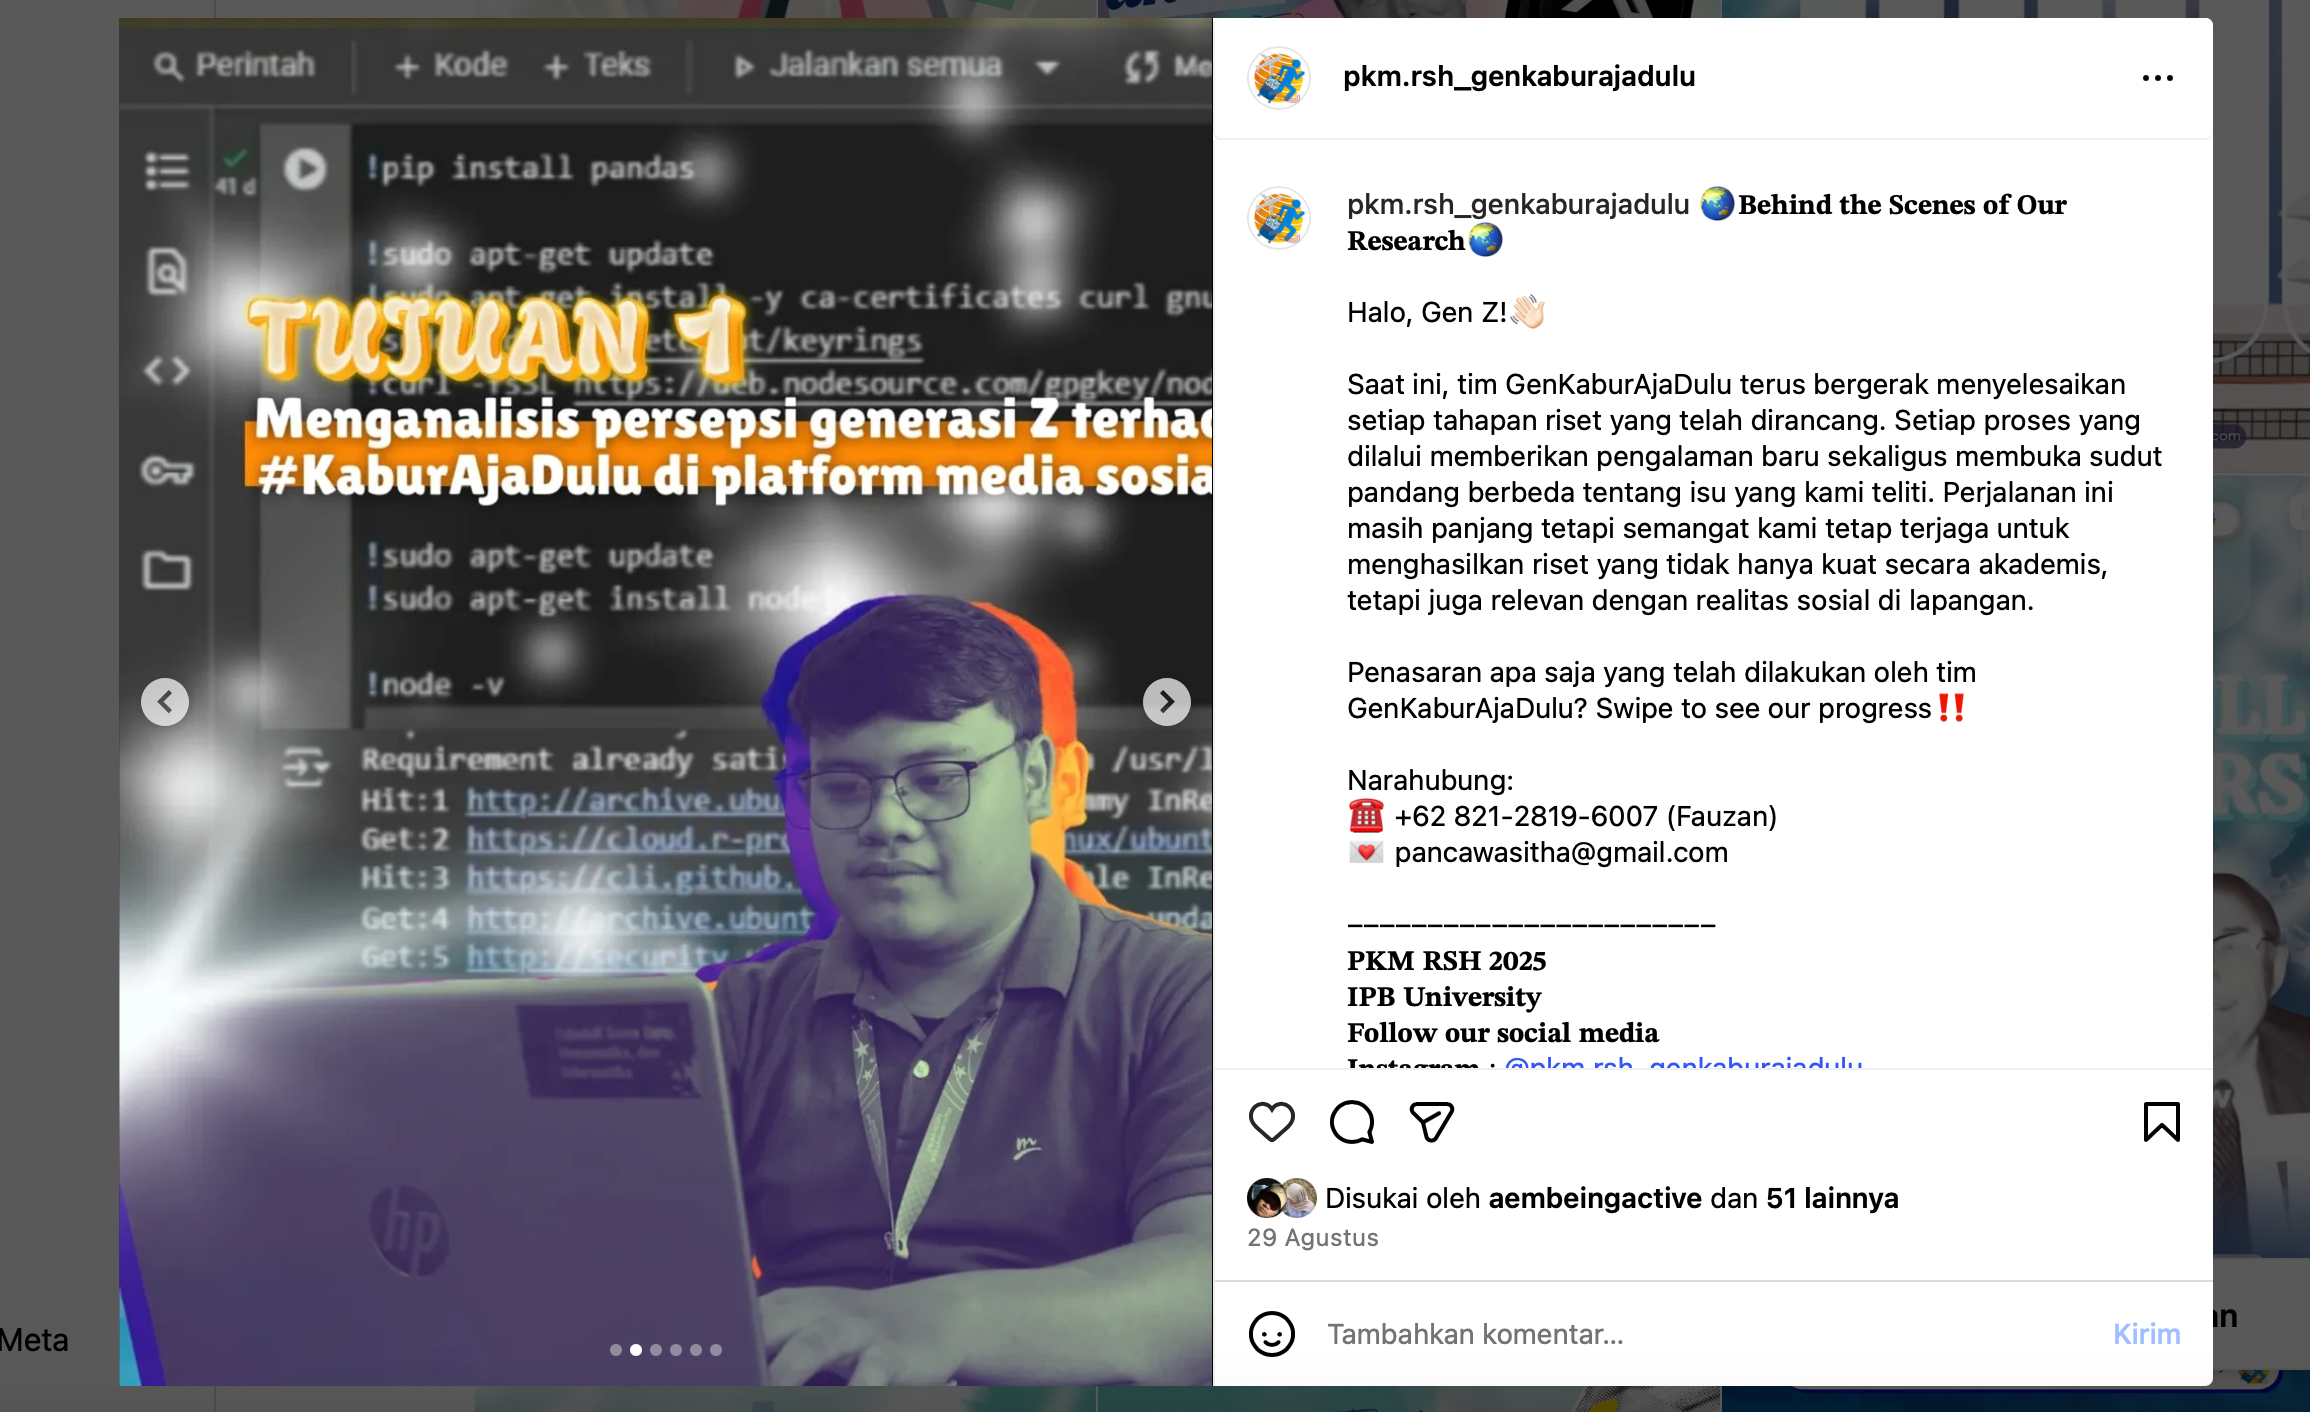Select the last carousel indicator dot
2310x1412 pixels.
click(x=715, y=1349)
